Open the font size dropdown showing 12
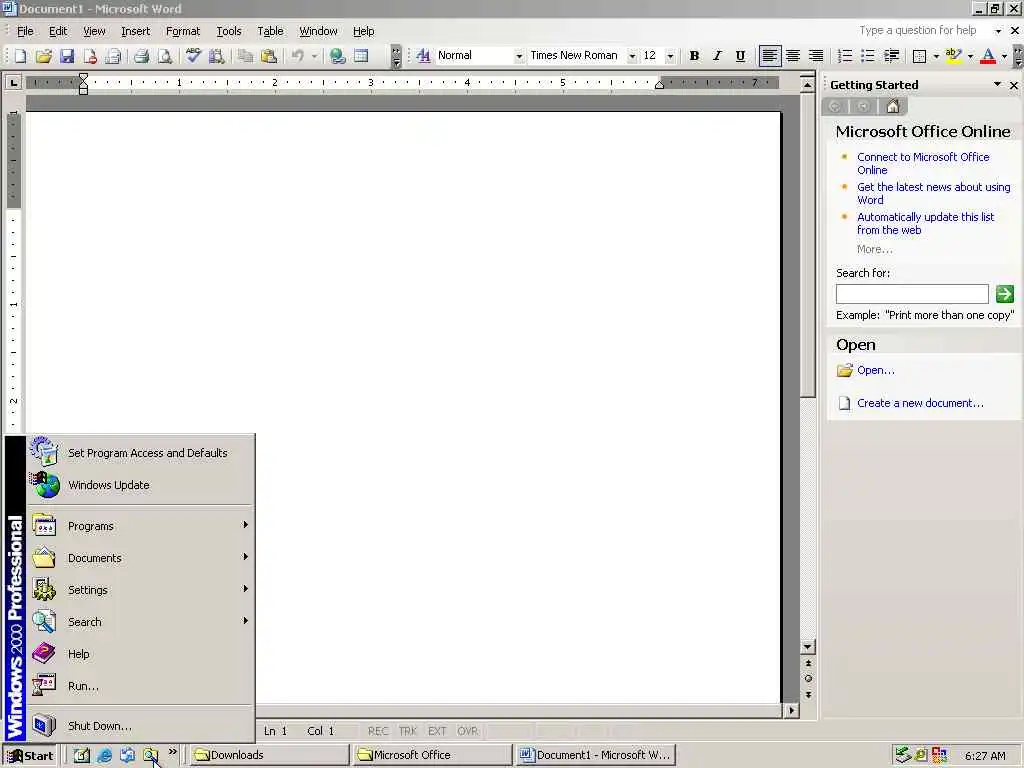The width and height of the screenshot is (1024, 768). click(x=670, y=56)
